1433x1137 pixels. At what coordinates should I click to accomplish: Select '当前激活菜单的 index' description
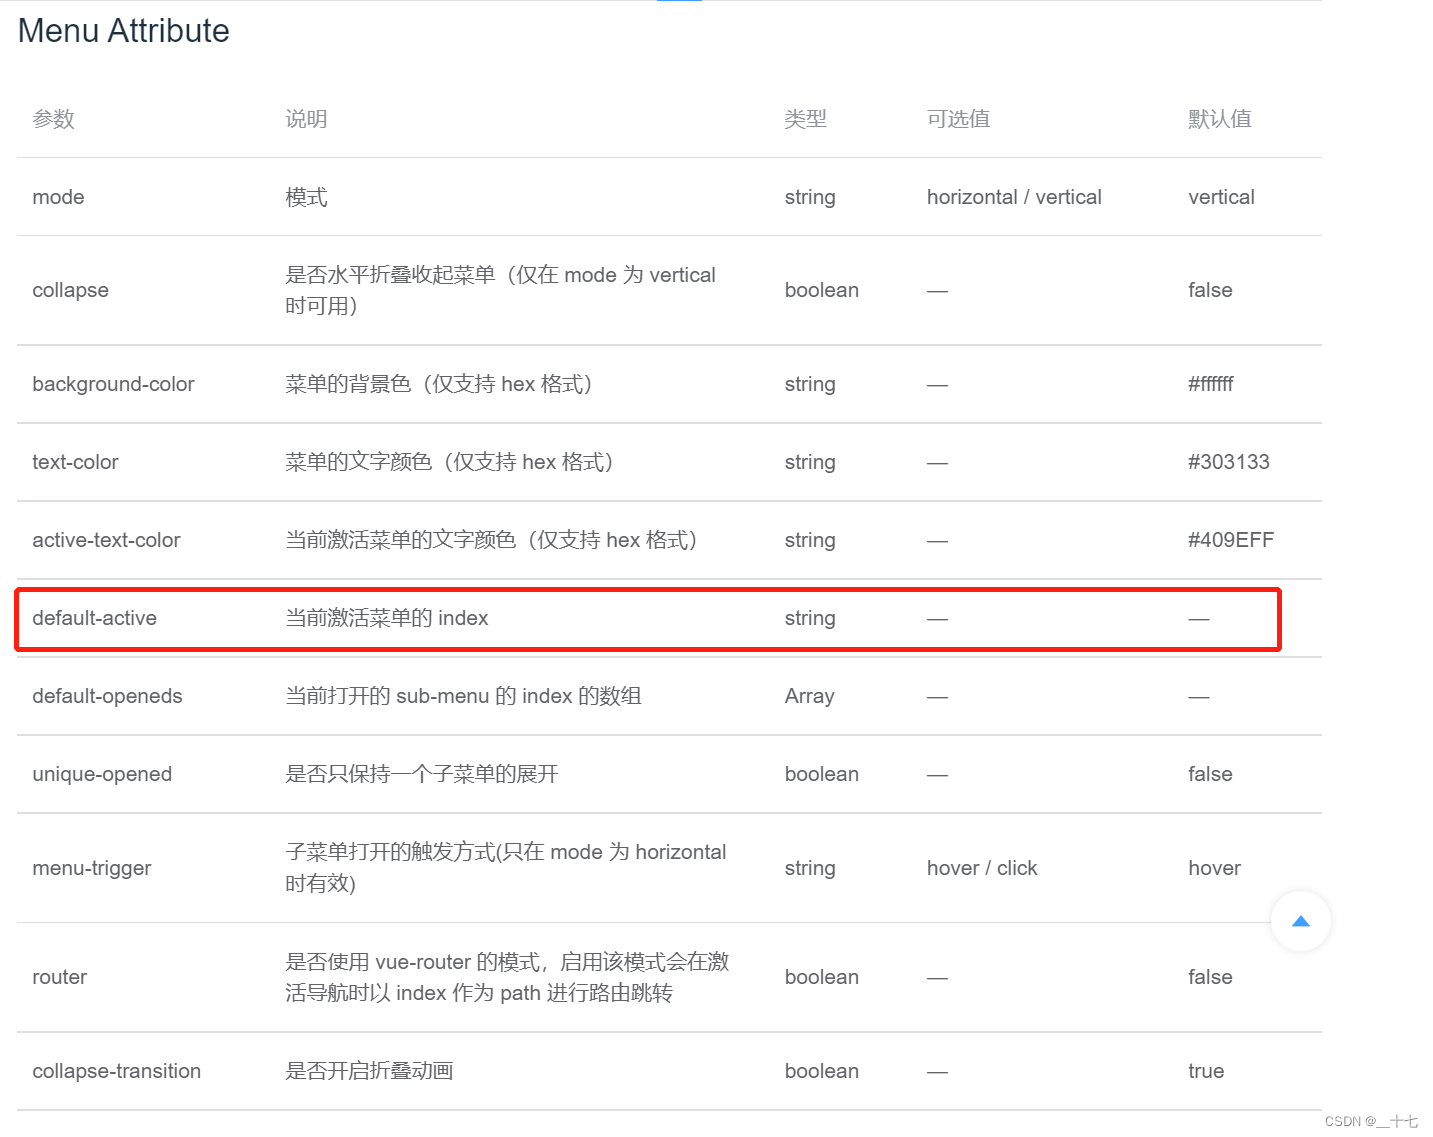(x=386, y=618)
